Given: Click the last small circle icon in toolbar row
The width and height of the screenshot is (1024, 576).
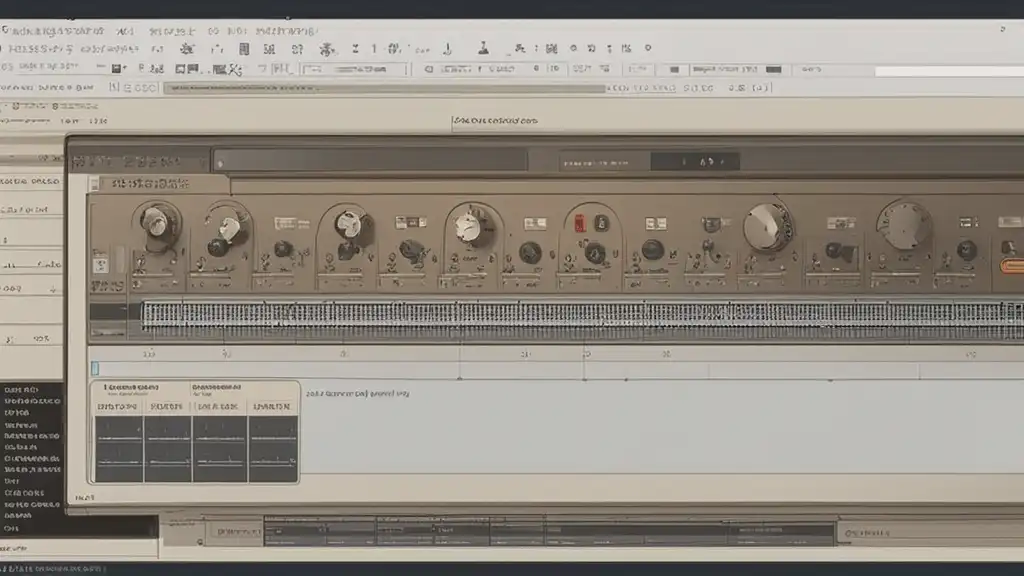Looking at the screenshot, I should 648,48.
